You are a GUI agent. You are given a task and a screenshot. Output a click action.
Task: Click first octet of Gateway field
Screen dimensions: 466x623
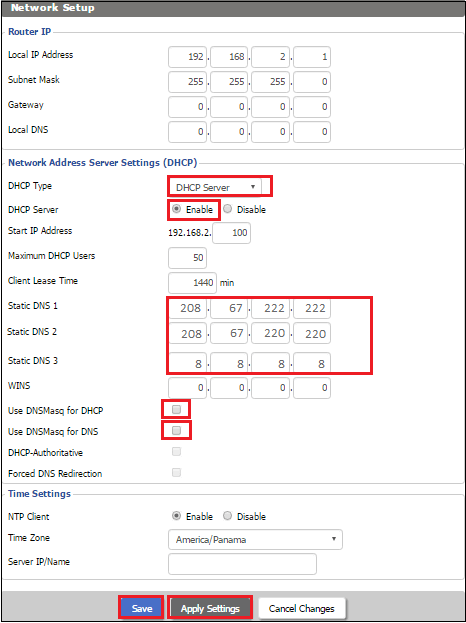point(188,107)
